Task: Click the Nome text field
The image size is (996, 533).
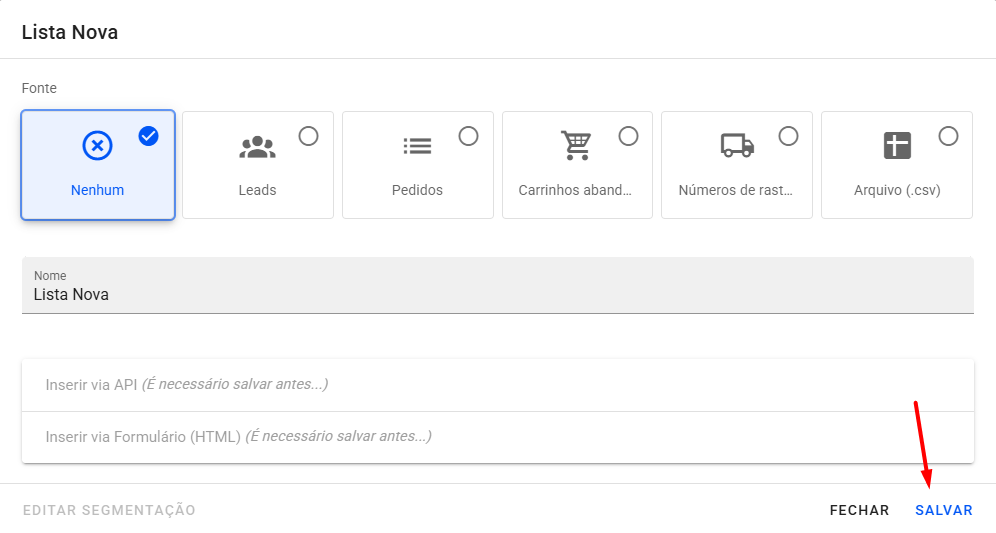Action: tap(497, 295)
